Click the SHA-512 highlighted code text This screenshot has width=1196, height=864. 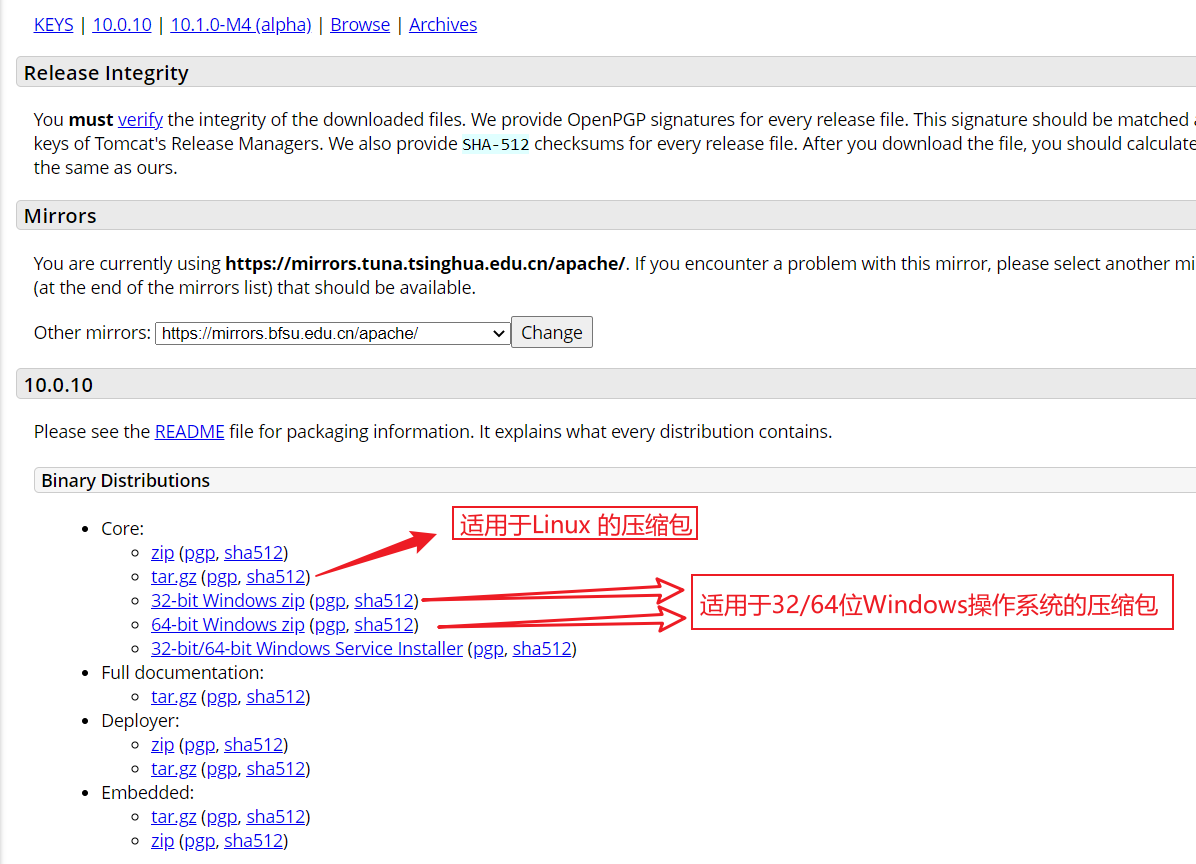496,144
